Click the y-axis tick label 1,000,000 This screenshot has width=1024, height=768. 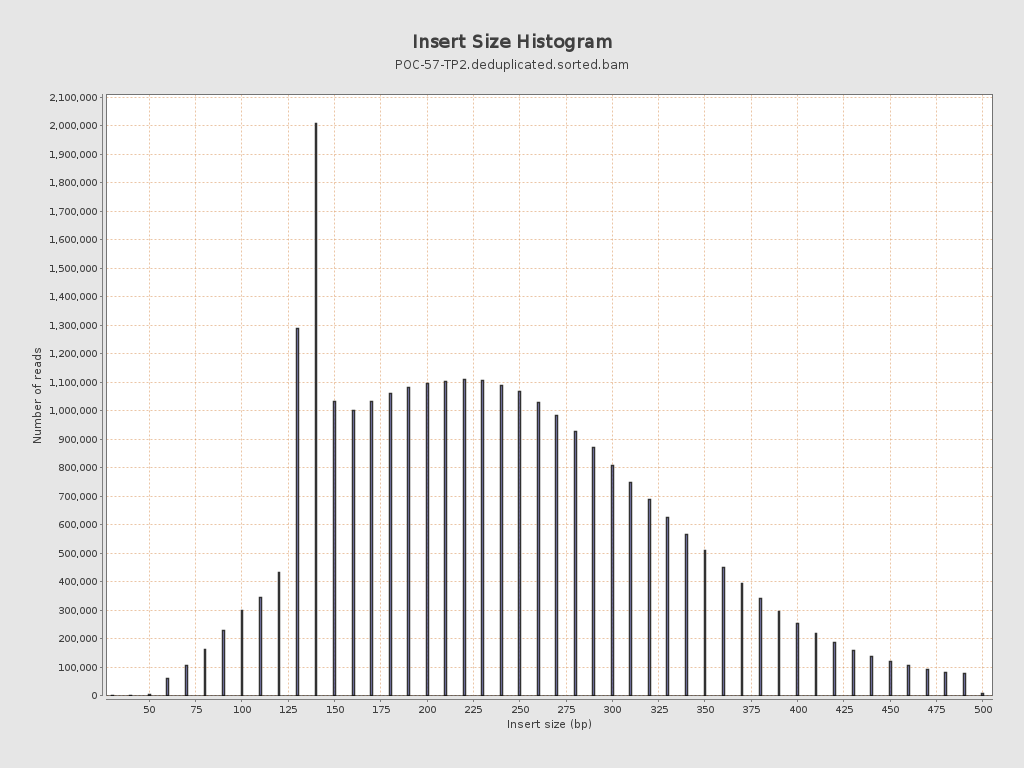coord(74,411)
